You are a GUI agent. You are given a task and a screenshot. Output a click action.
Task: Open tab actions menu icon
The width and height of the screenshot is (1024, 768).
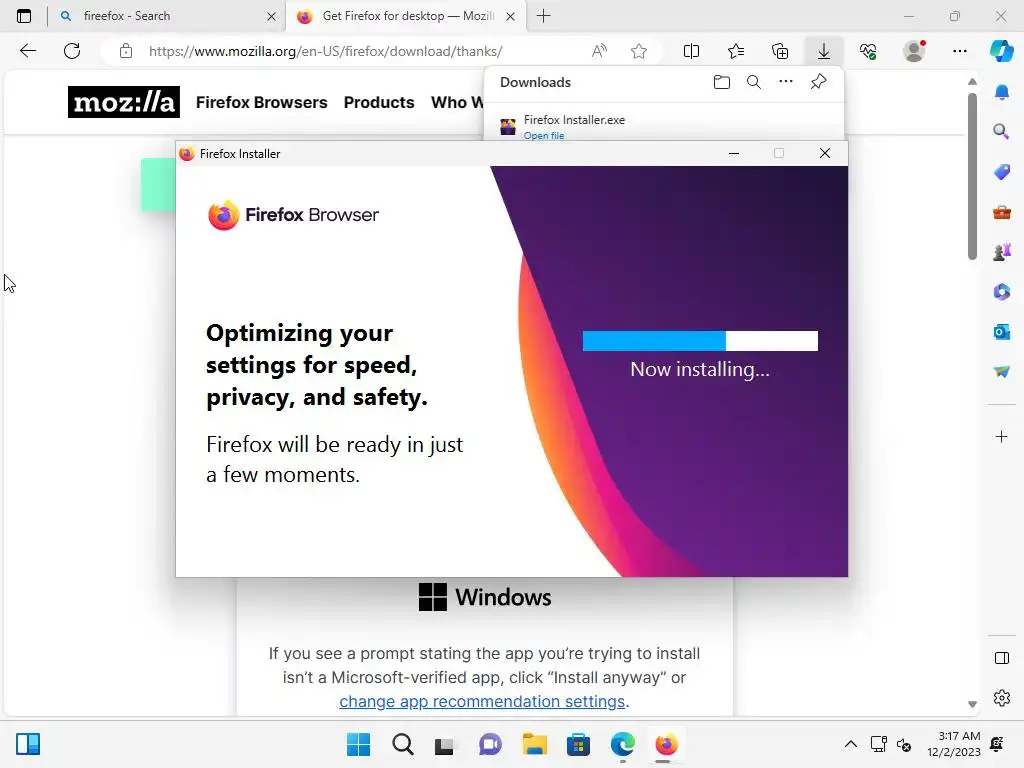click(x=24, y=16)
